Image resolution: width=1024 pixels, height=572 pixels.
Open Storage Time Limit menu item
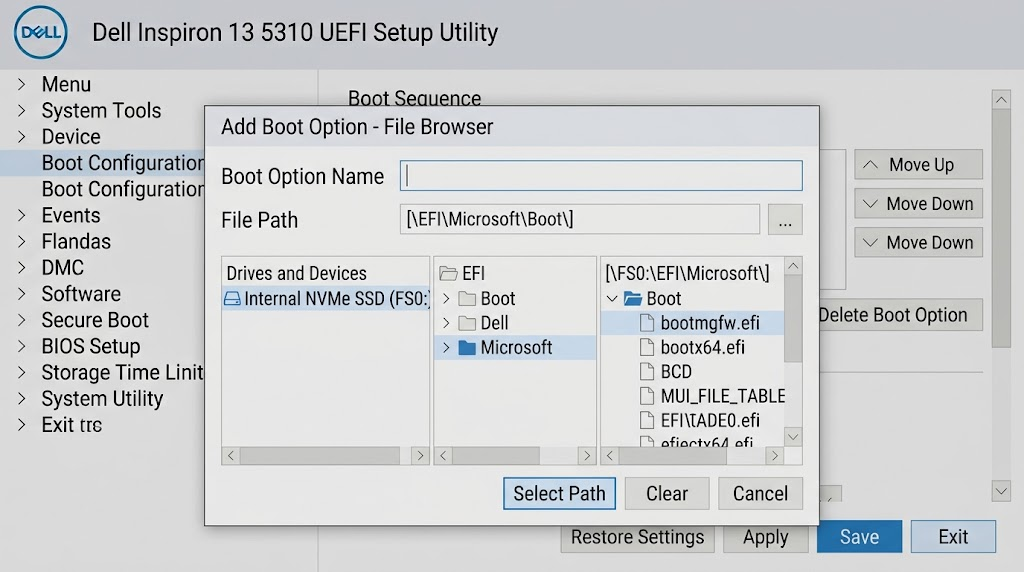point(123,372)
